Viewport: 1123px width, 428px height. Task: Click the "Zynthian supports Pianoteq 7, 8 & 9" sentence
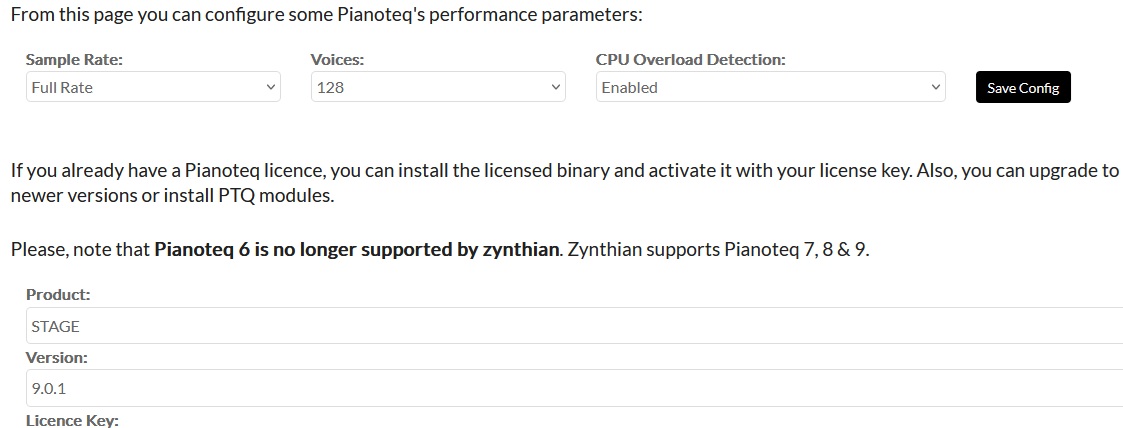718,250
